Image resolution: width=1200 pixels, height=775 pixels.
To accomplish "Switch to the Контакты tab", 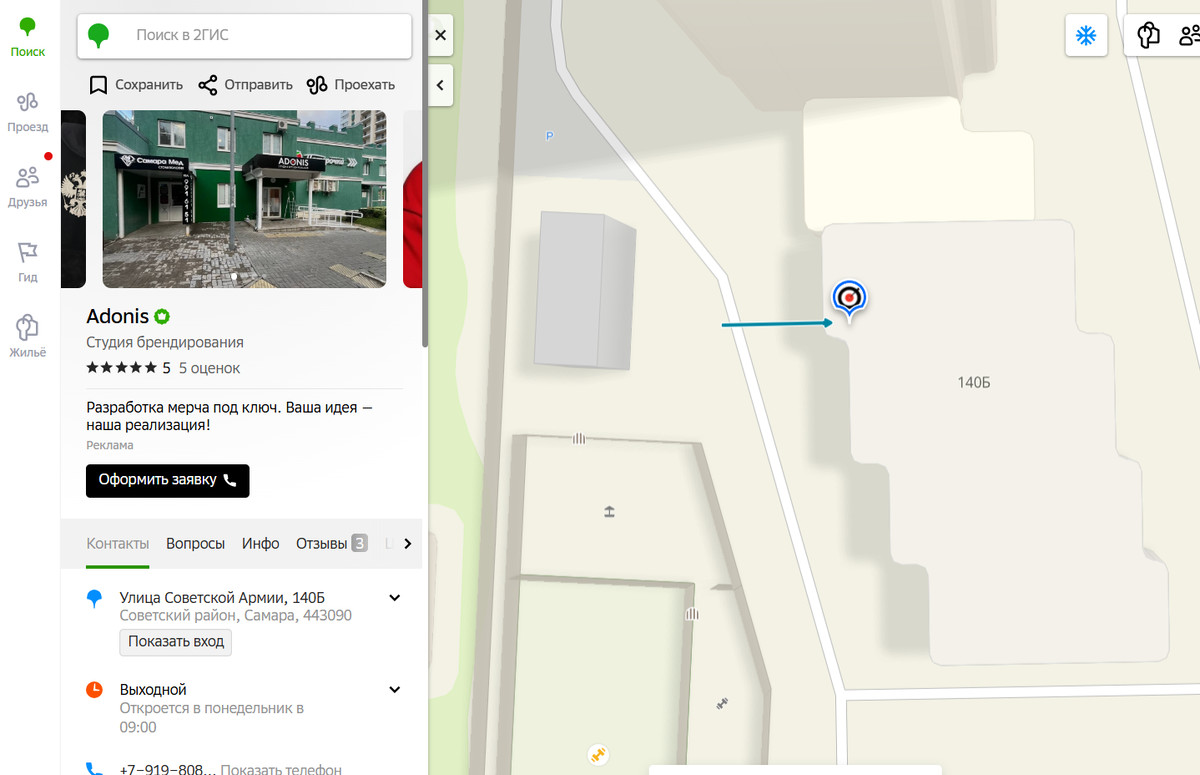I will (x=118, y=543).
